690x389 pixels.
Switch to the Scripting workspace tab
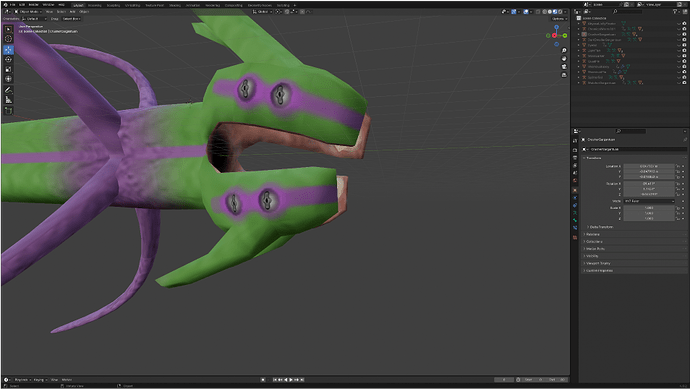(x=282, y=5)
